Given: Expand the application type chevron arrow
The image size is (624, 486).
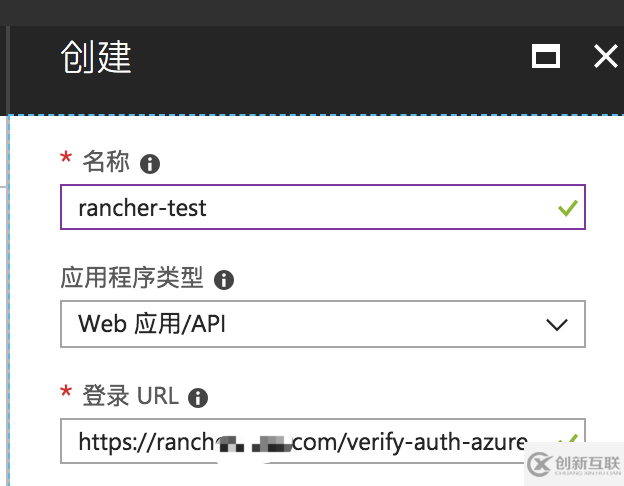Looking at the screenshot, I should 557,325.
